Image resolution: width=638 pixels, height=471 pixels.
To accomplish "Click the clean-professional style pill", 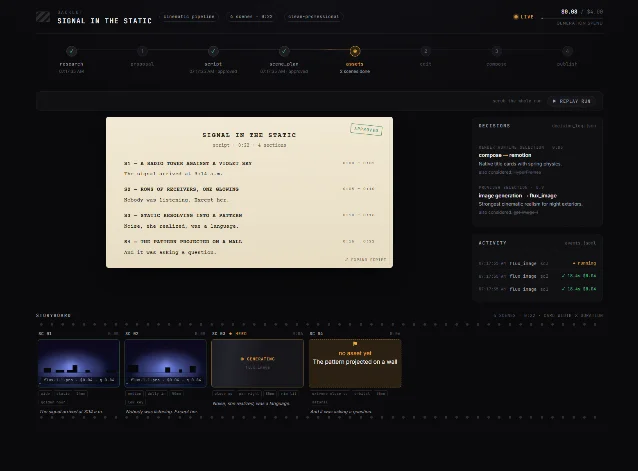I will point(313,17).
